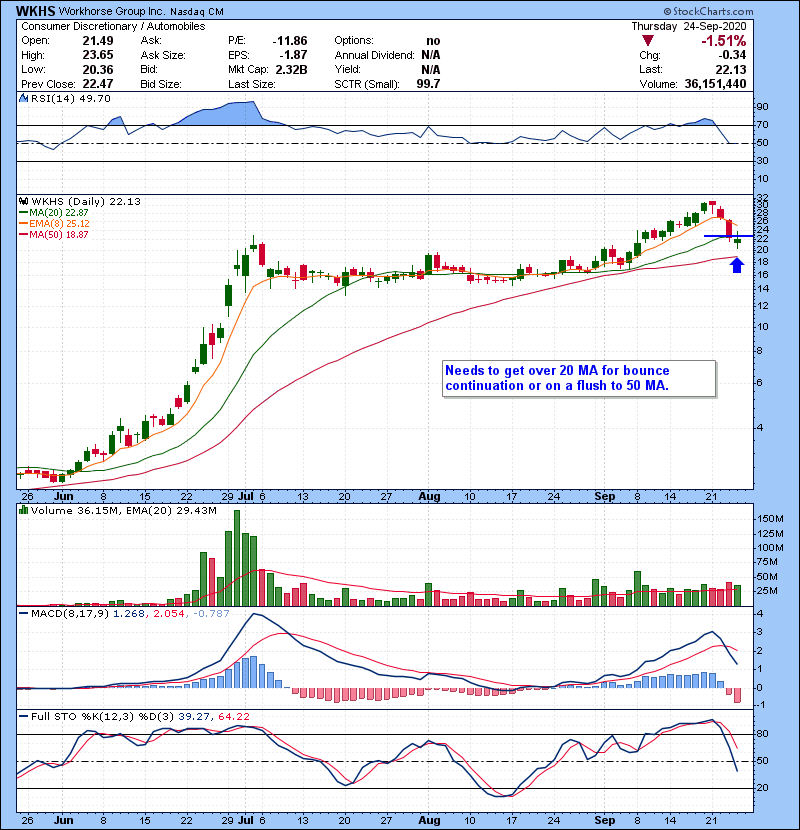
Task: Click the Mkt Cap value 2.32B
Action: [x=291, y=69]
